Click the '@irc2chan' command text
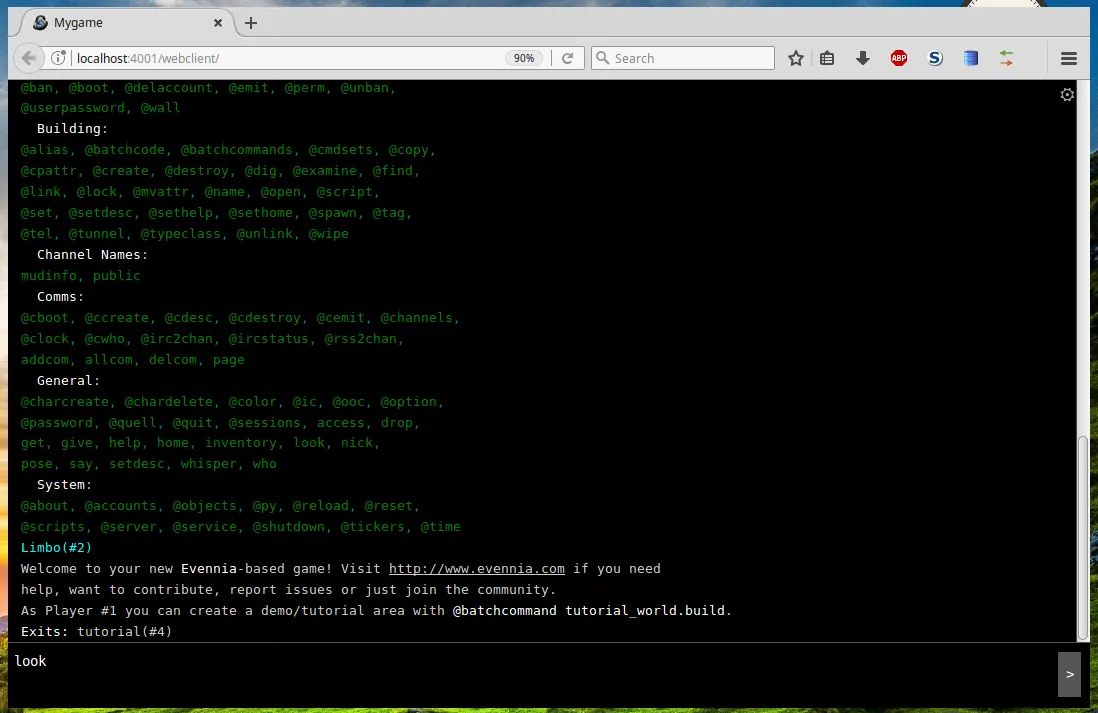 click(x=176, y=339)
